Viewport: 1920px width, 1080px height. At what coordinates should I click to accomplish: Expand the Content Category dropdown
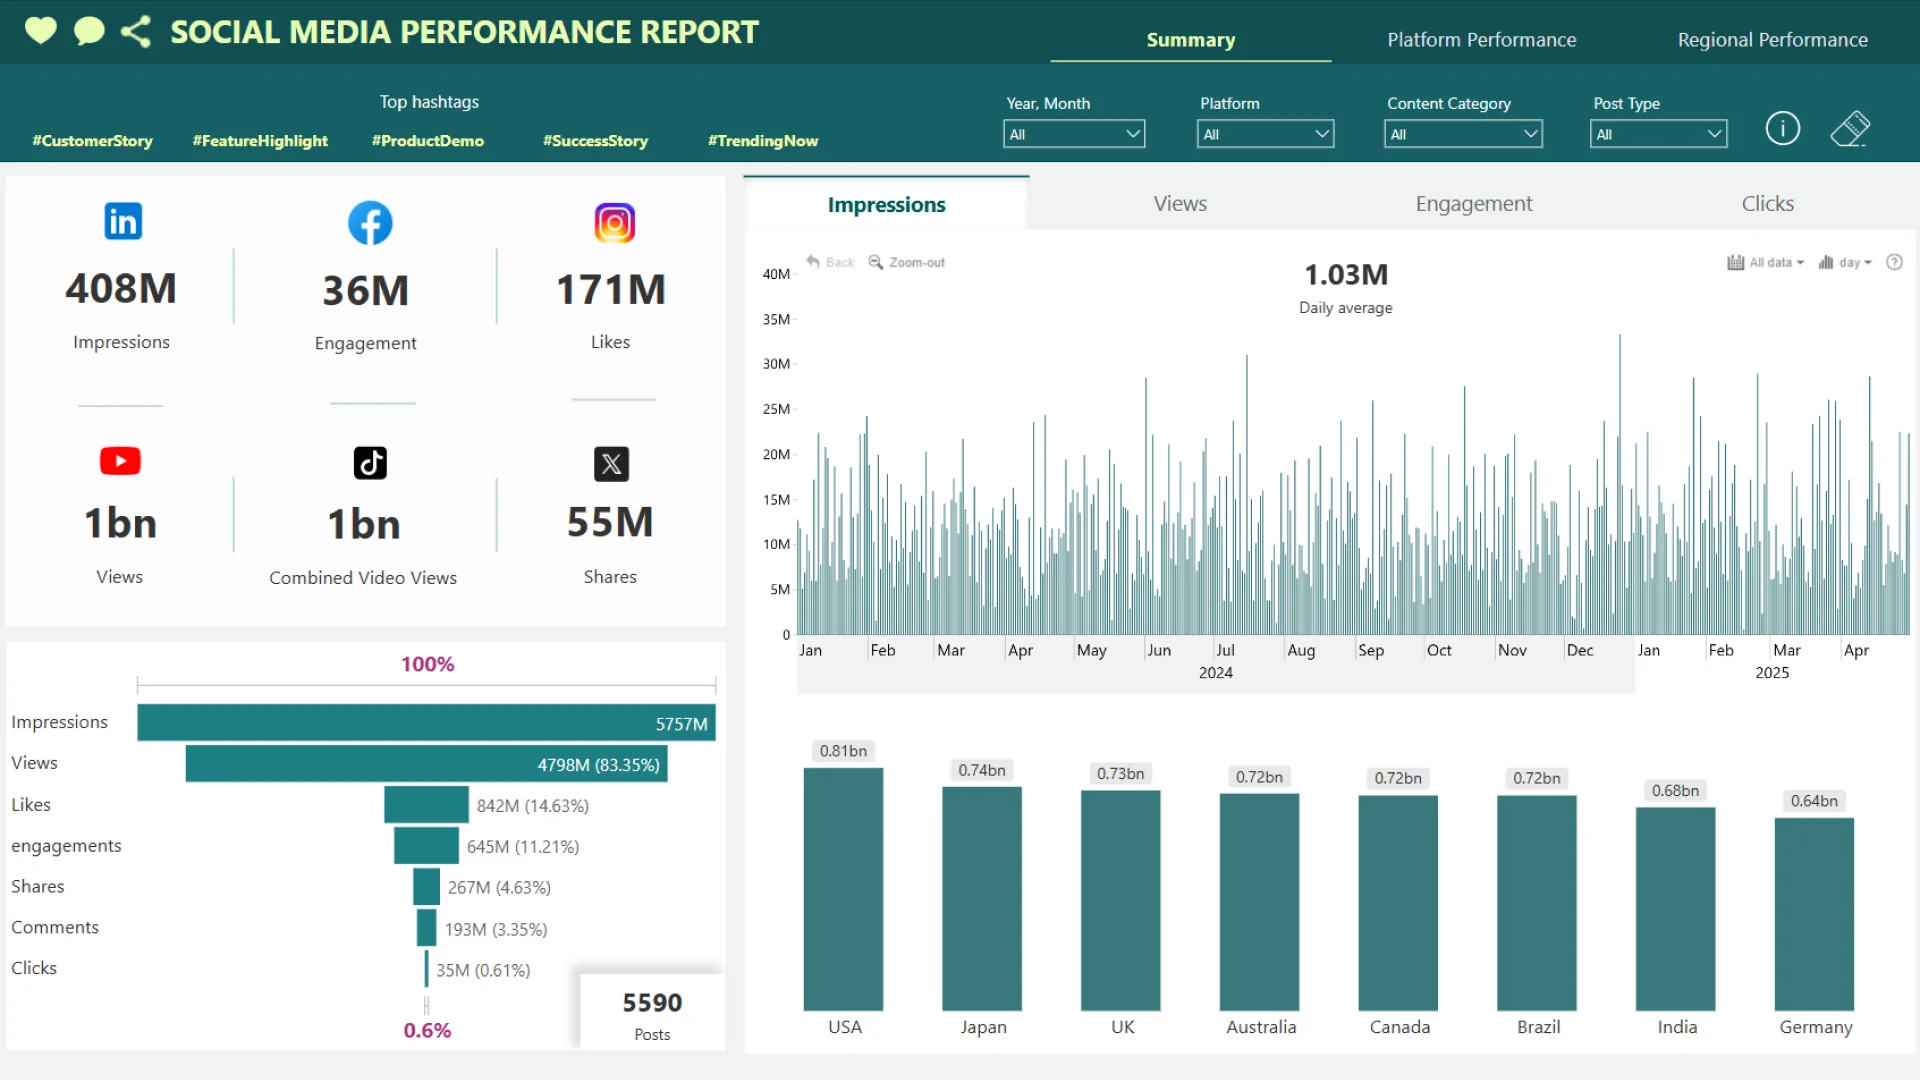1463,134
